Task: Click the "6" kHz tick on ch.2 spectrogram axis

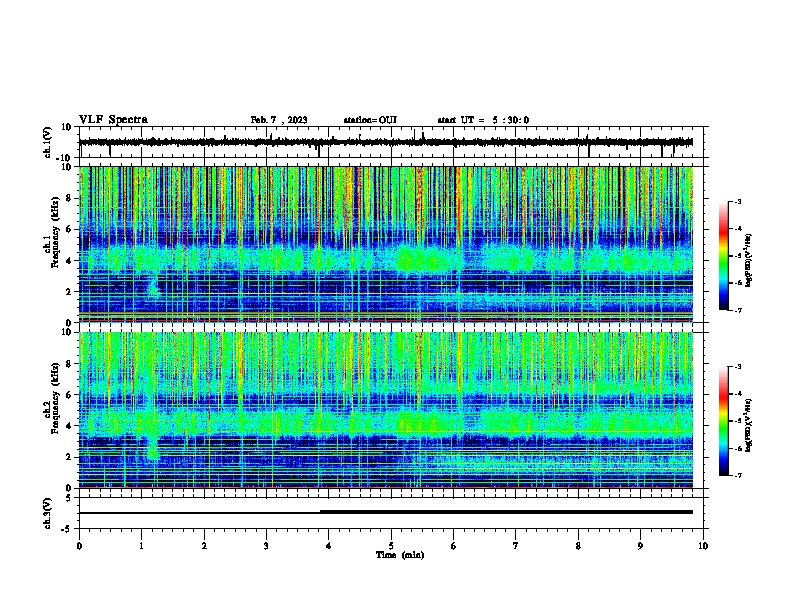Action: pos(69,394)
